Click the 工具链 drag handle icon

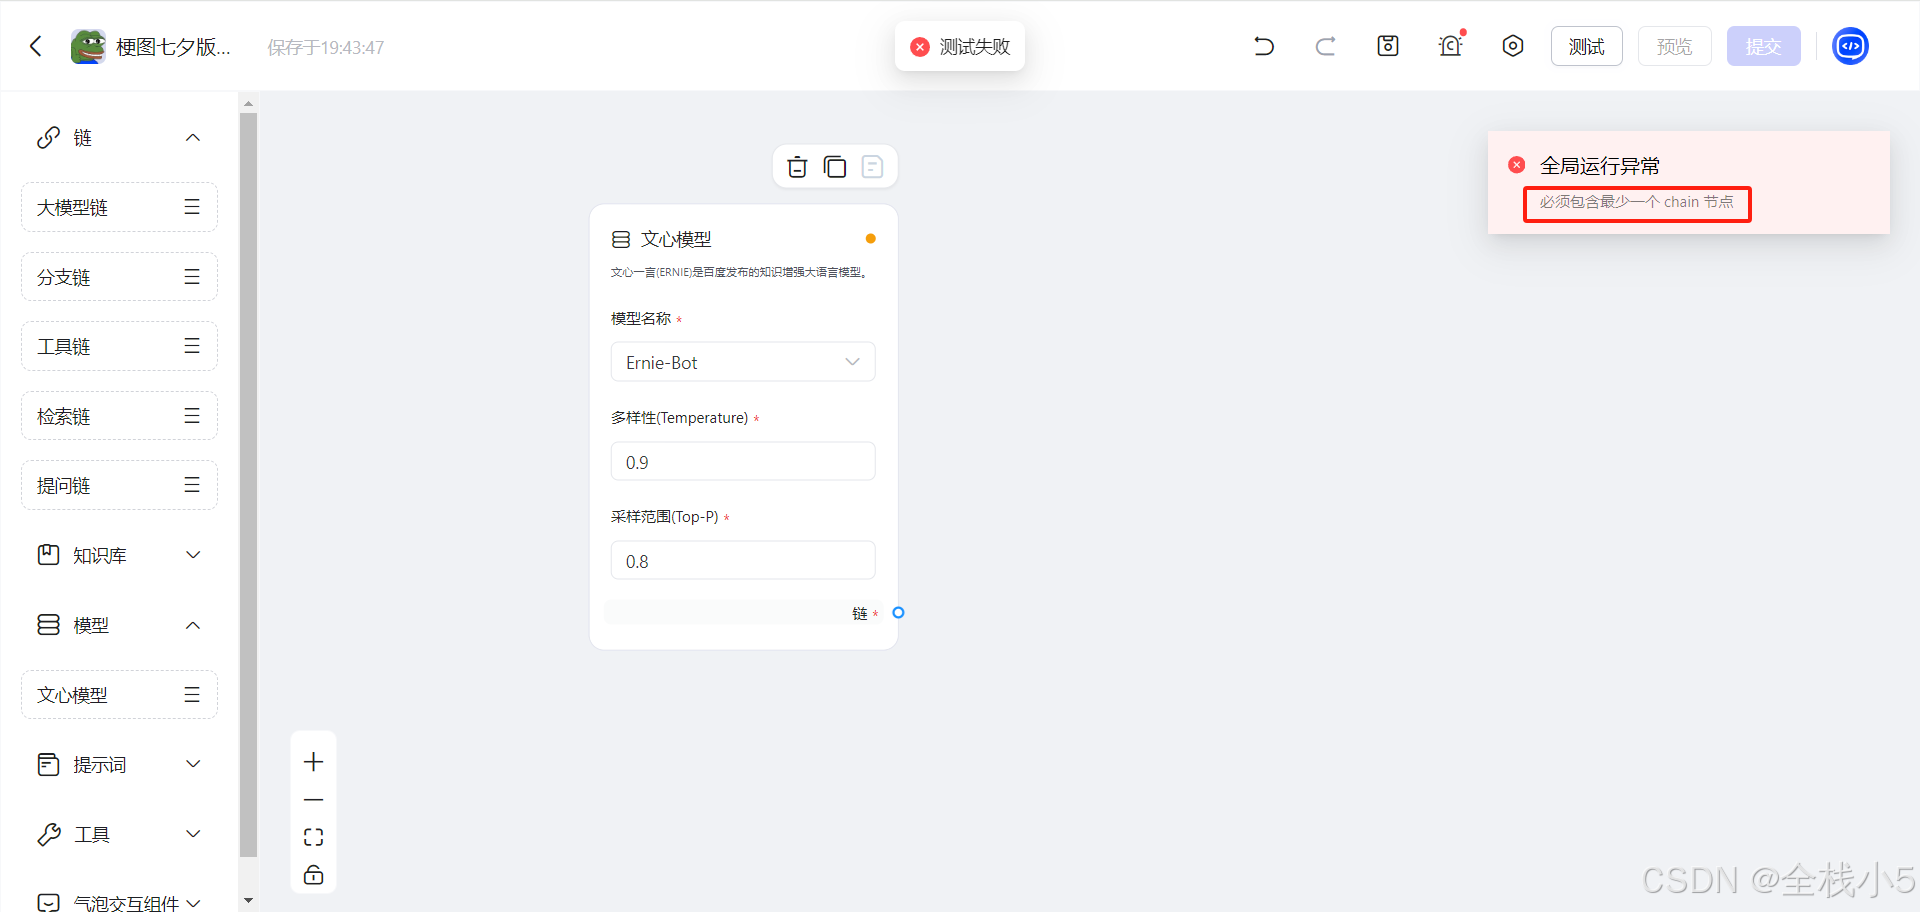pos(192,346)
